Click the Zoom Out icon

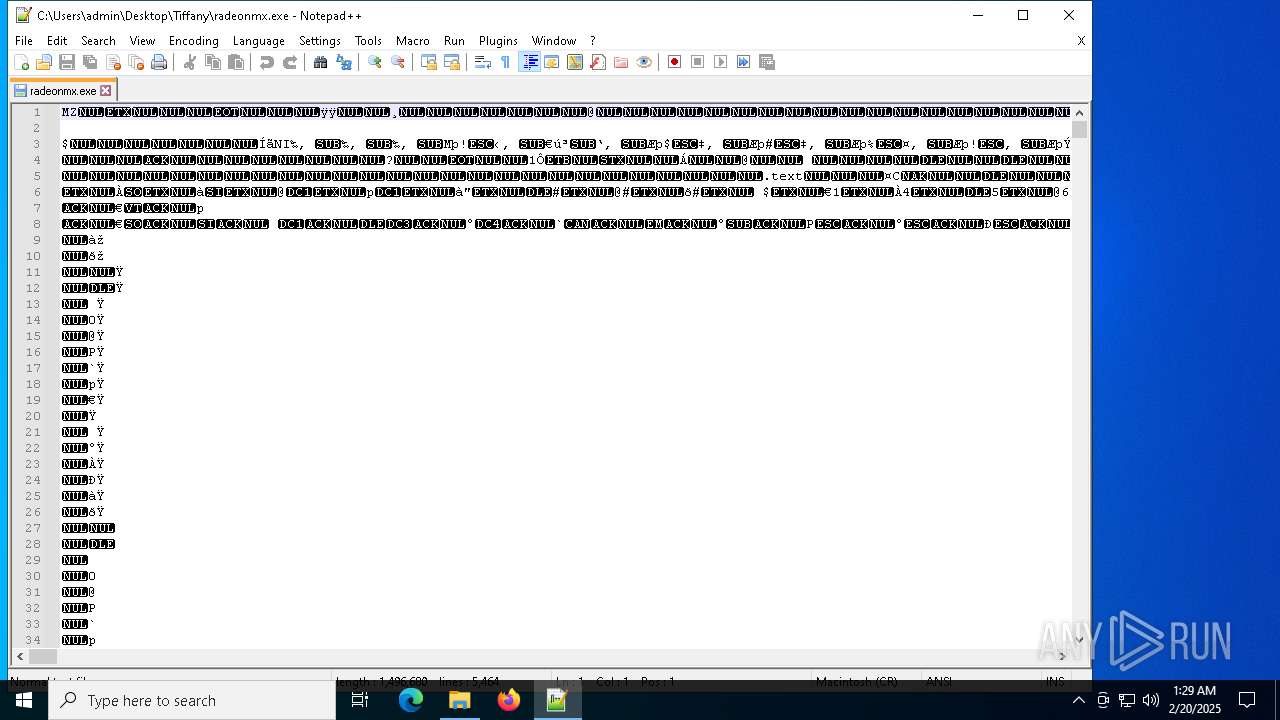(x=398, y=62)
